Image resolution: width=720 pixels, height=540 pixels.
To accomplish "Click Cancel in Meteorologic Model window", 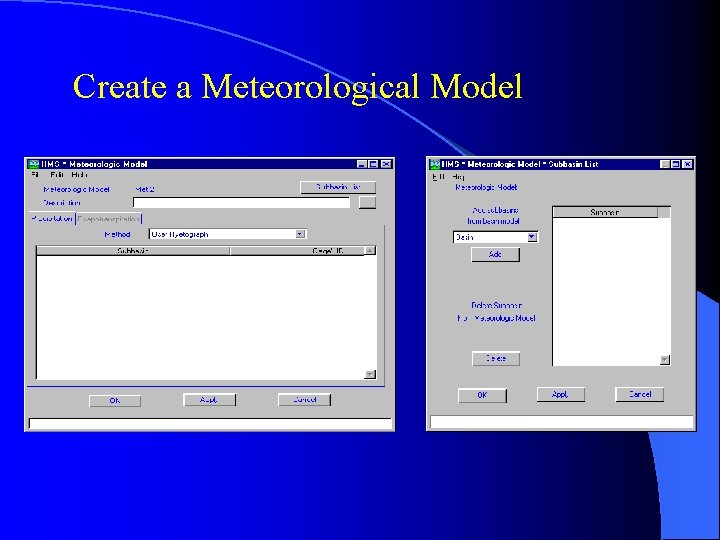I will (x=304, y=399).
